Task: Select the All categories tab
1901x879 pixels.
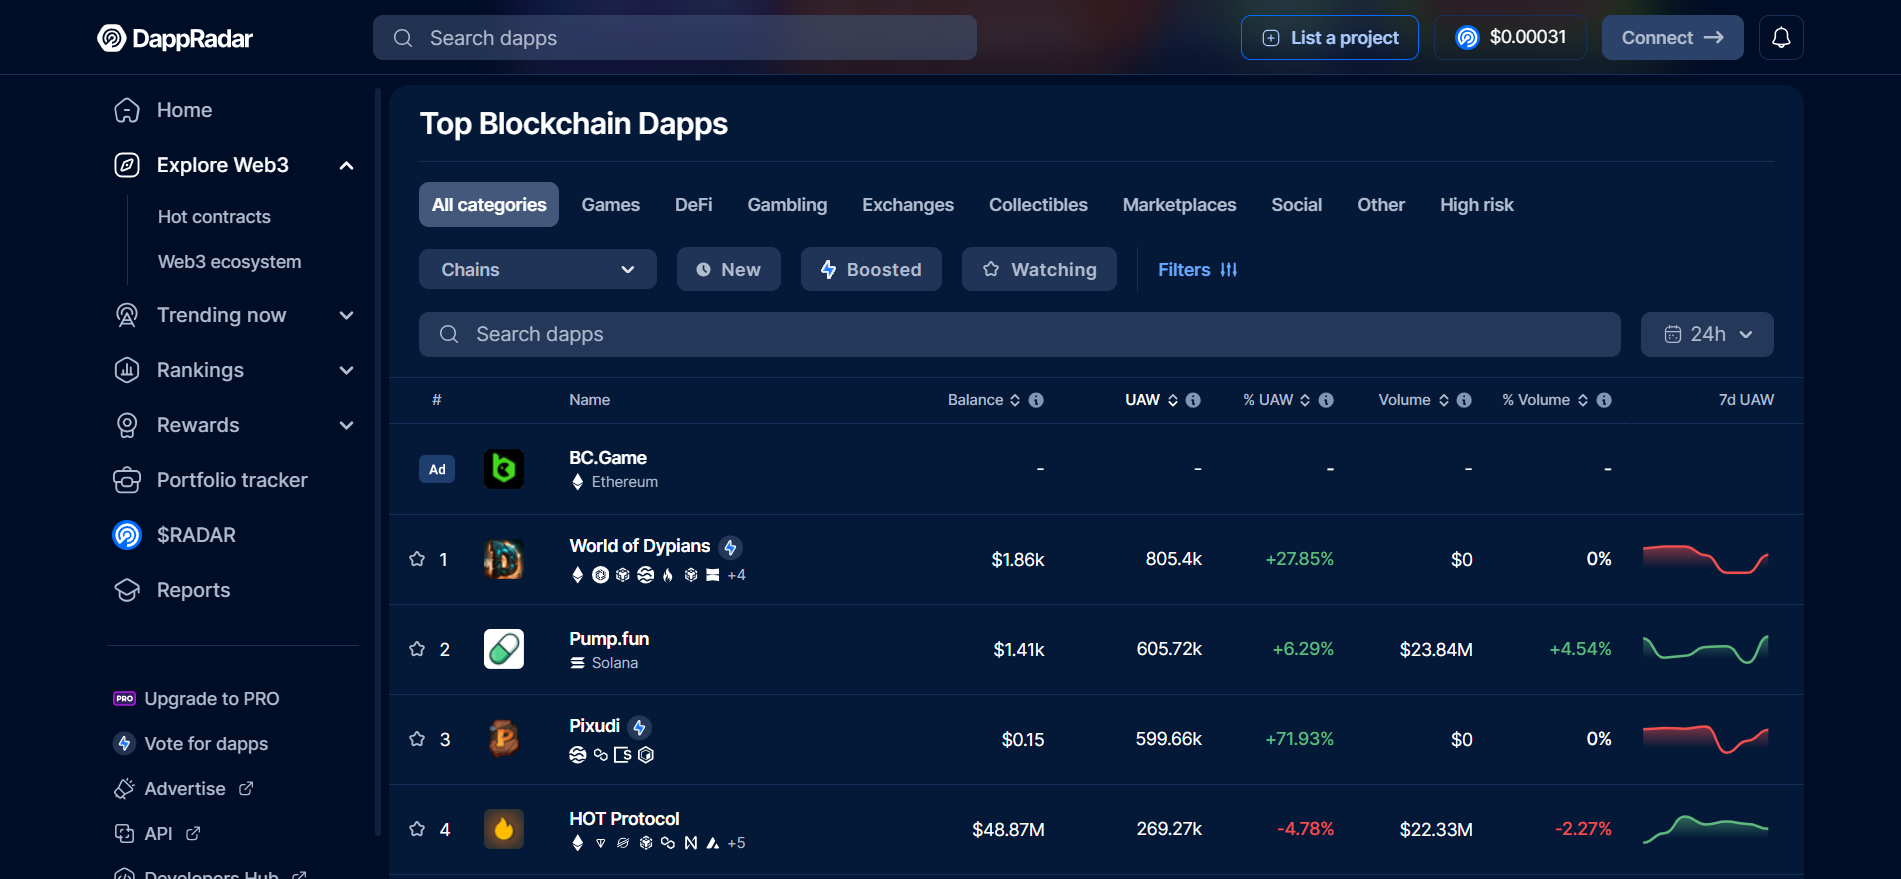Action: (489, 204)
